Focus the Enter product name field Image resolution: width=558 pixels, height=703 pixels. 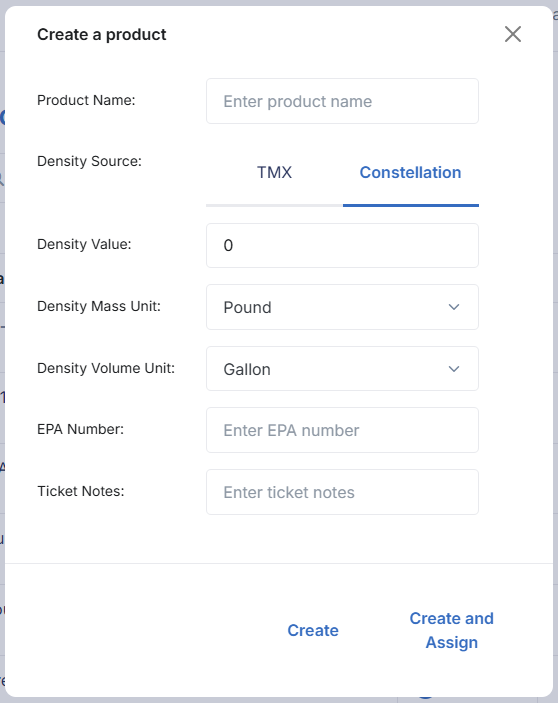(x=342, y=101)
